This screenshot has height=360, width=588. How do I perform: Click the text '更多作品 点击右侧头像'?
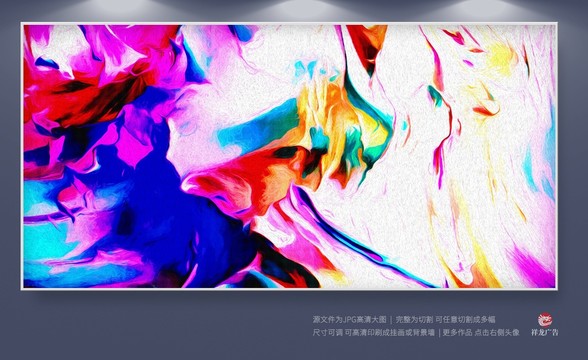481,333
